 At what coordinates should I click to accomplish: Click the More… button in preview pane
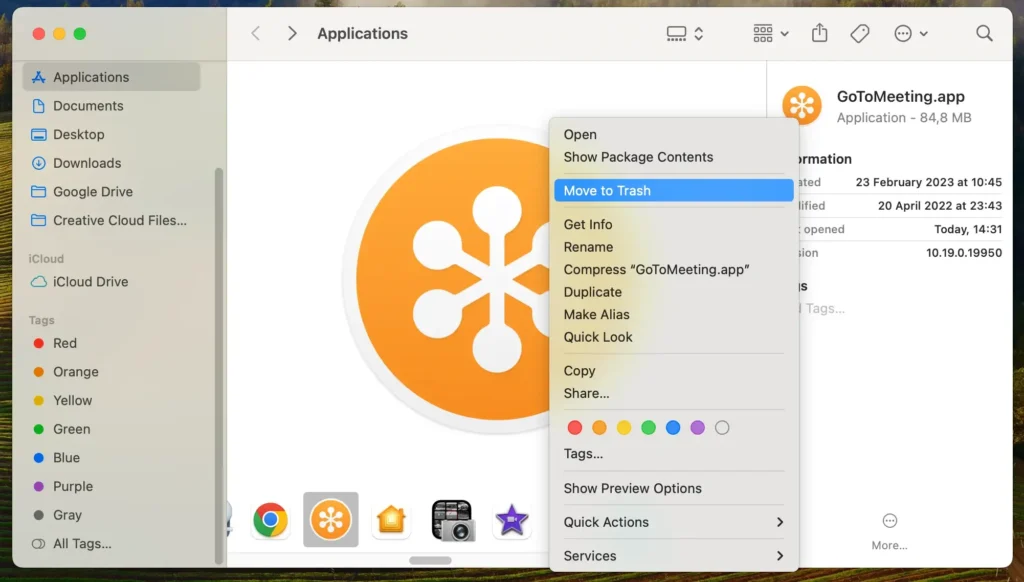pyautogui.click(x=889, y=532)
